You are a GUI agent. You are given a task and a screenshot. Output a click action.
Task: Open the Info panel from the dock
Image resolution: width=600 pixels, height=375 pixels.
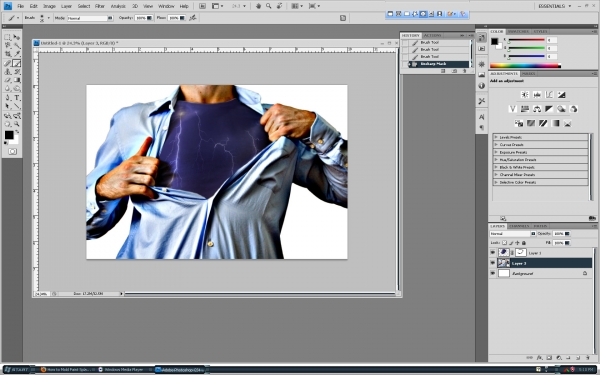tap(482, 86)
